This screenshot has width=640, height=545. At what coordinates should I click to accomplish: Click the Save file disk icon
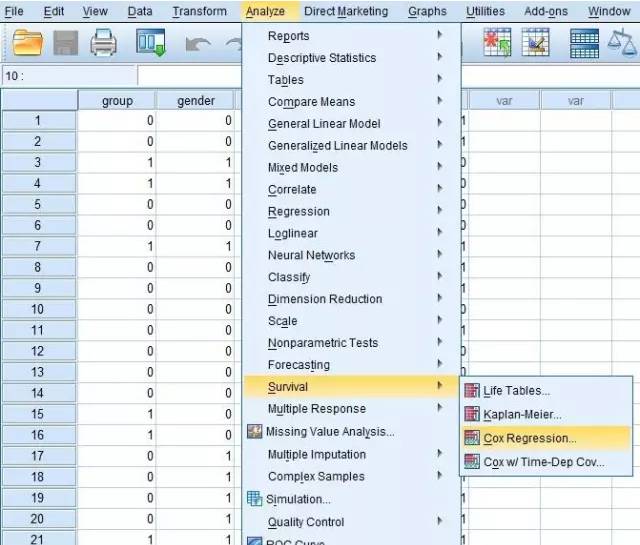pos(66,44)
